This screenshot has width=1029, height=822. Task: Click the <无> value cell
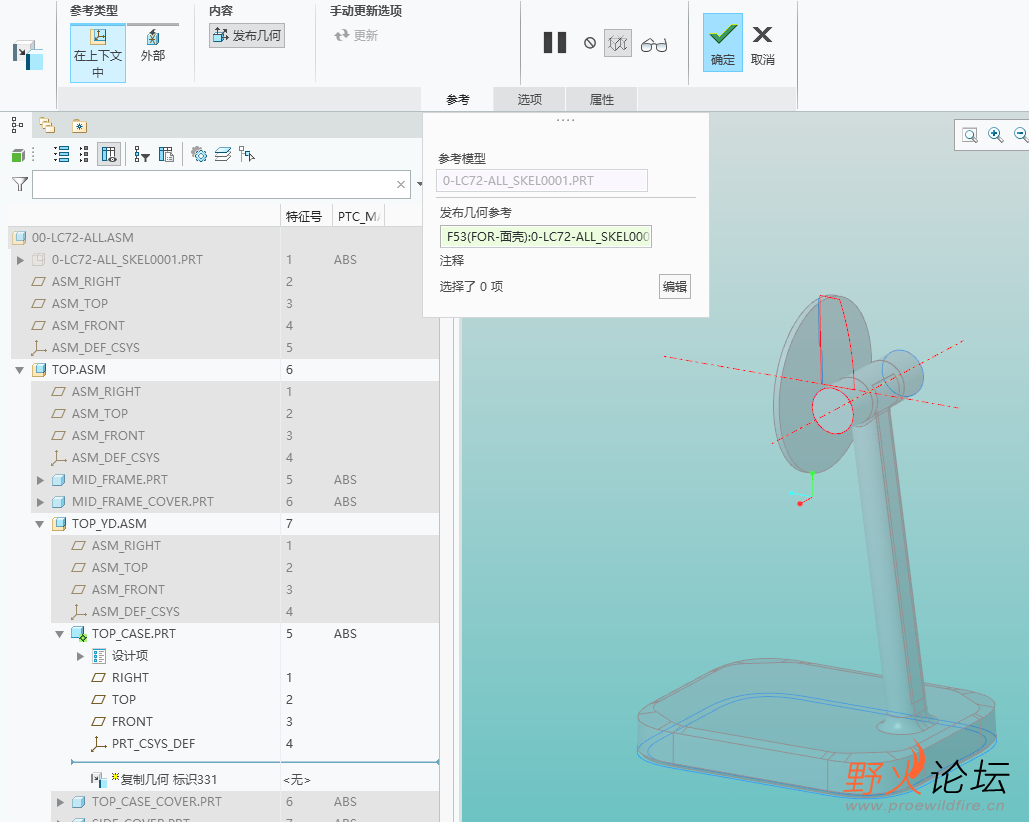pos(297,779)
